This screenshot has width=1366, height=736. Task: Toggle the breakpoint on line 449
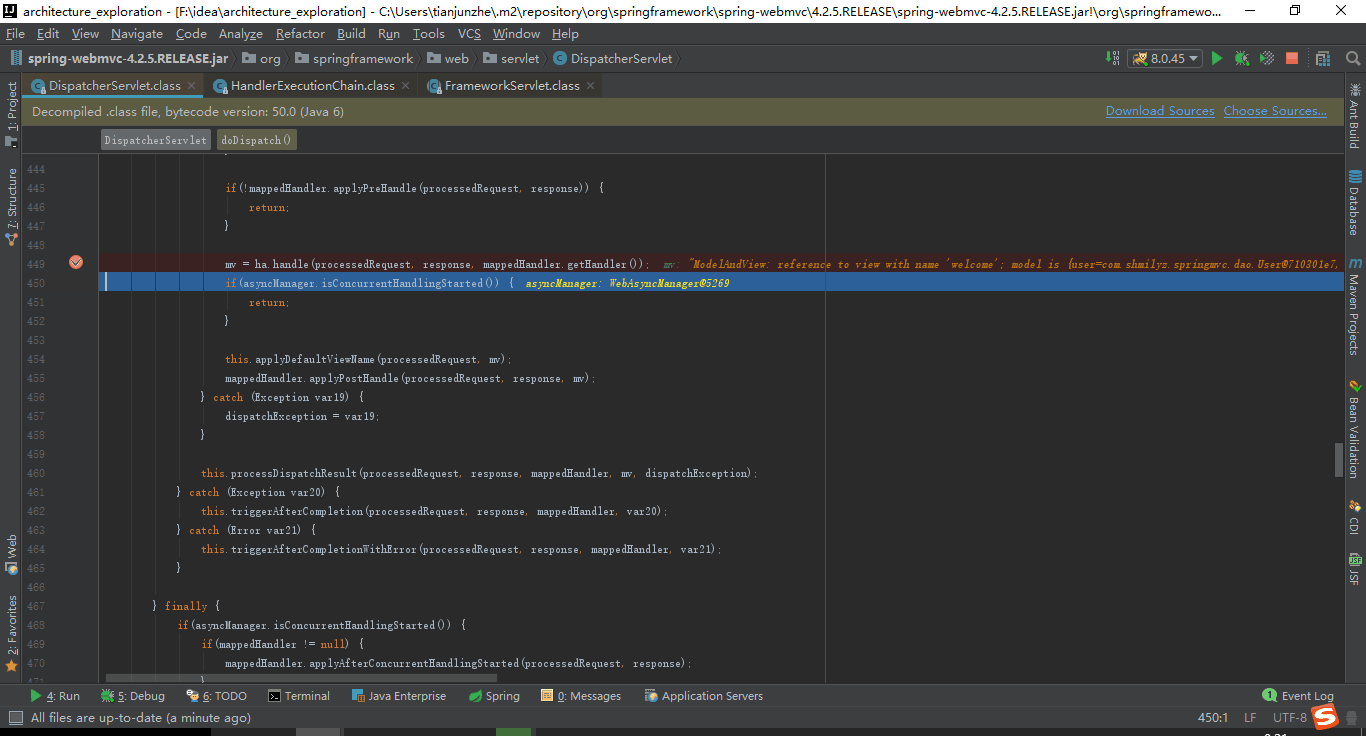(76, 262)
